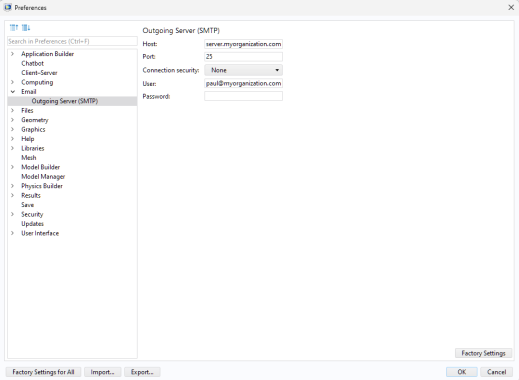Viewport: 519px width, 380px height.
Task: Select the Updates preferences page
Action: coord(32,224)
